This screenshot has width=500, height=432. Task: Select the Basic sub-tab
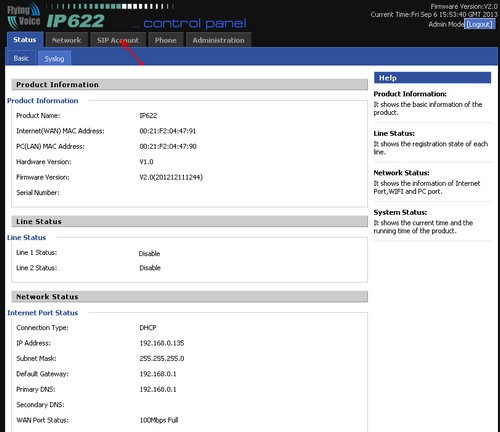pos(21,58)
